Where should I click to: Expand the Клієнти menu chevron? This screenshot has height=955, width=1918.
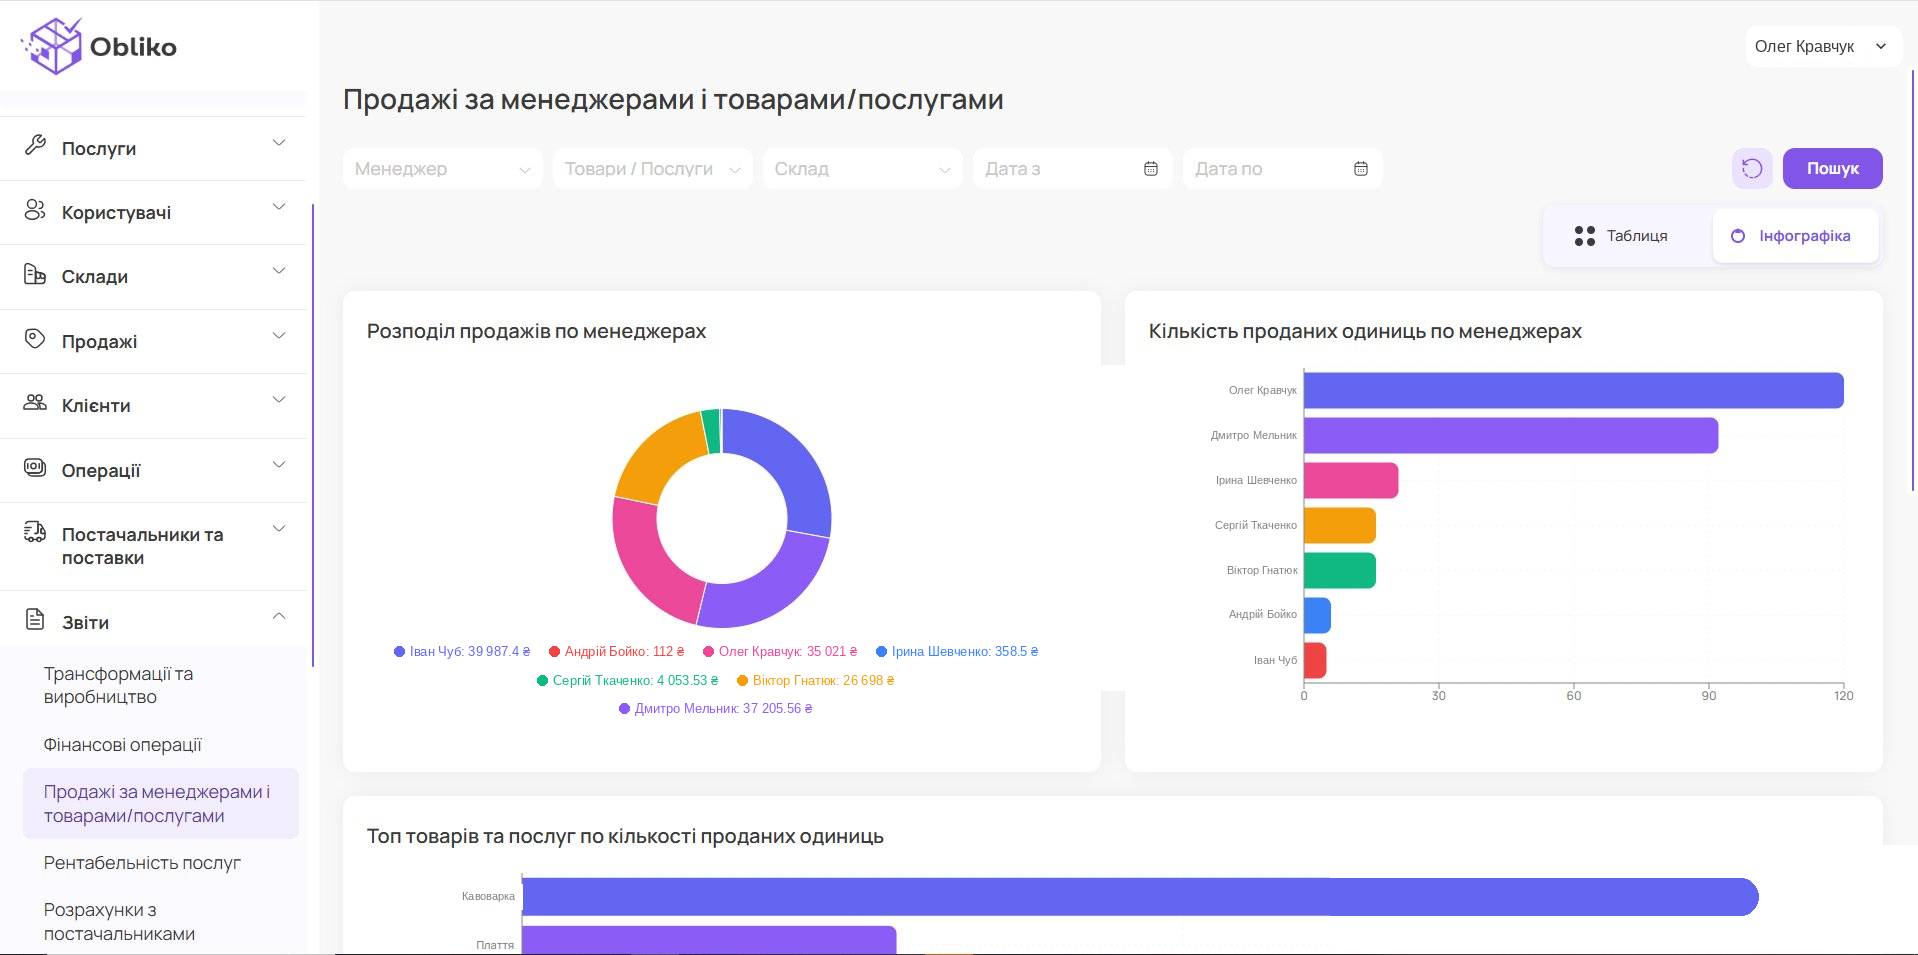point(279,399)
